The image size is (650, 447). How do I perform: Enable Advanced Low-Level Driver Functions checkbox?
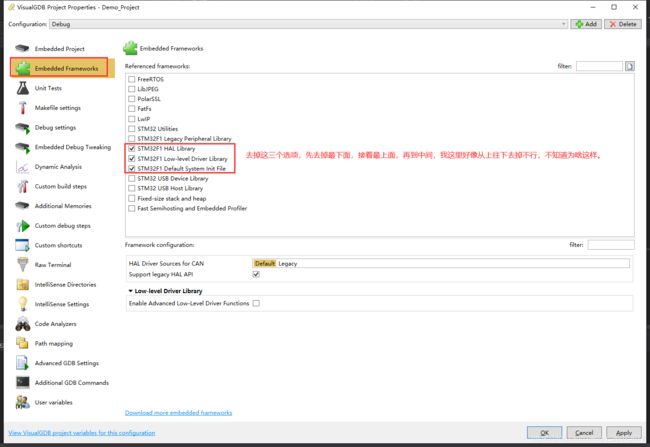(x=256, y=303)
